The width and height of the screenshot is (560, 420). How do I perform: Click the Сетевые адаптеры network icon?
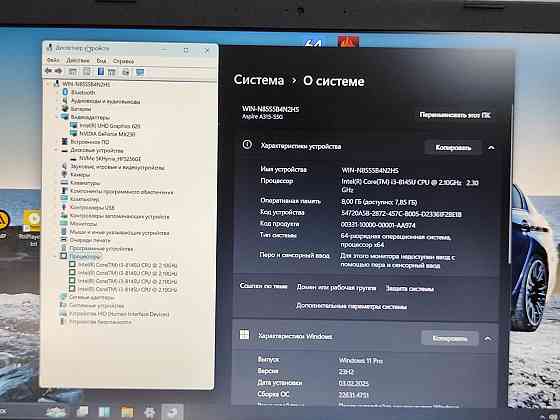point(63,296)
